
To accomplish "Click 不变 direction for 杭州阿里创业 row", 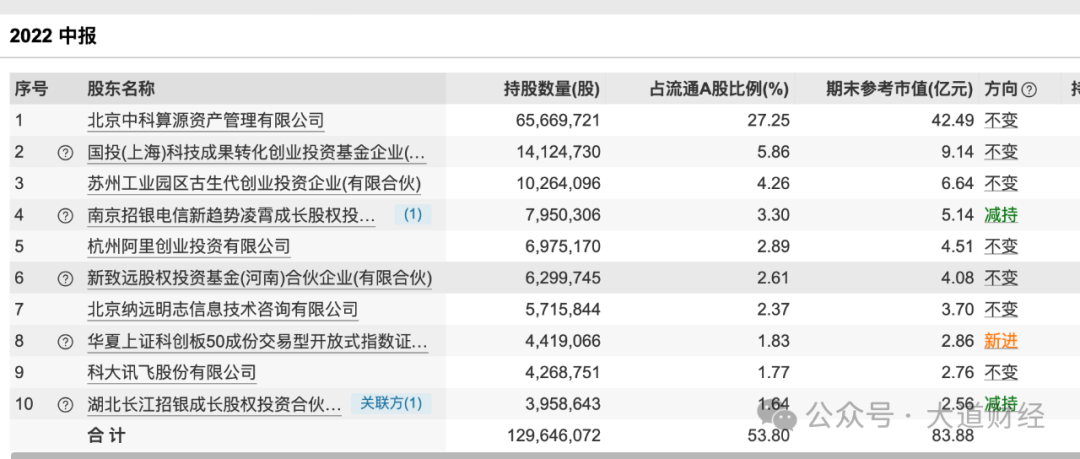I will point(1001,247).
